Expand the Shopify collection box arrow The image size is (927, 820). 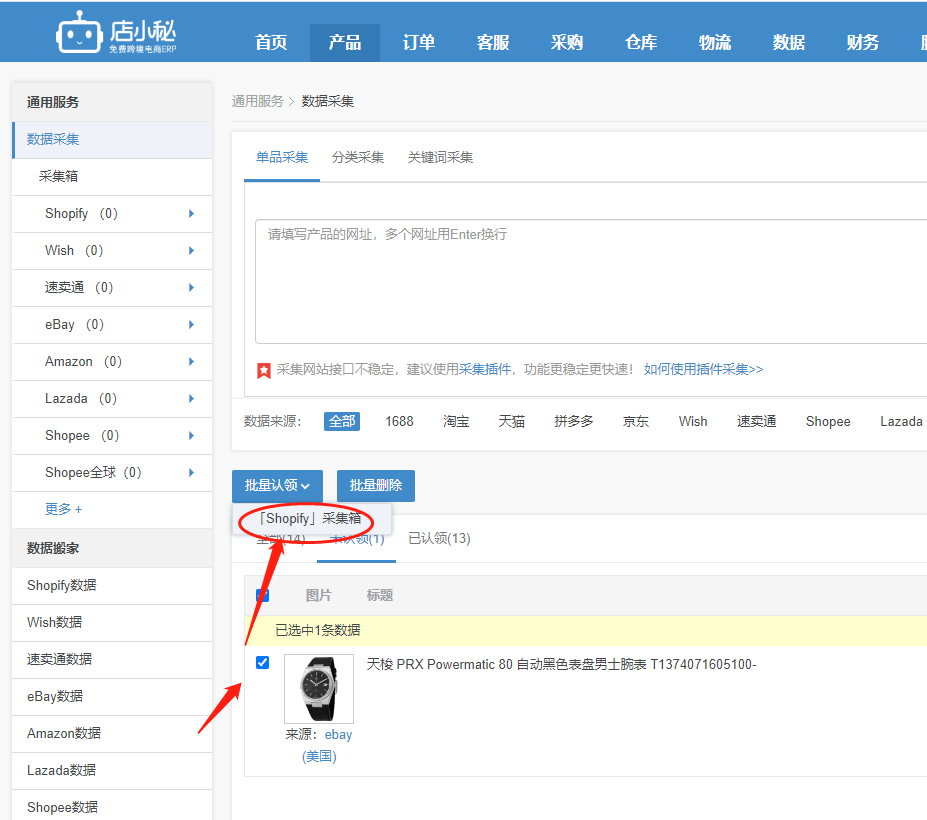coord(191,213)
